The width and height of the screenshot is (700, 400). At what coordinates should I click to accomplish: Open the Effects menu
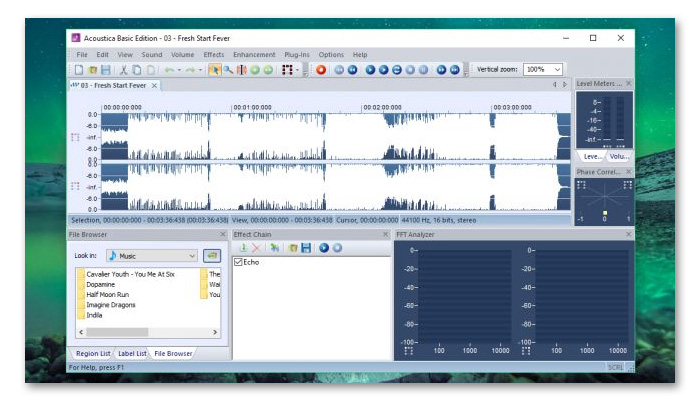(214, 54)
